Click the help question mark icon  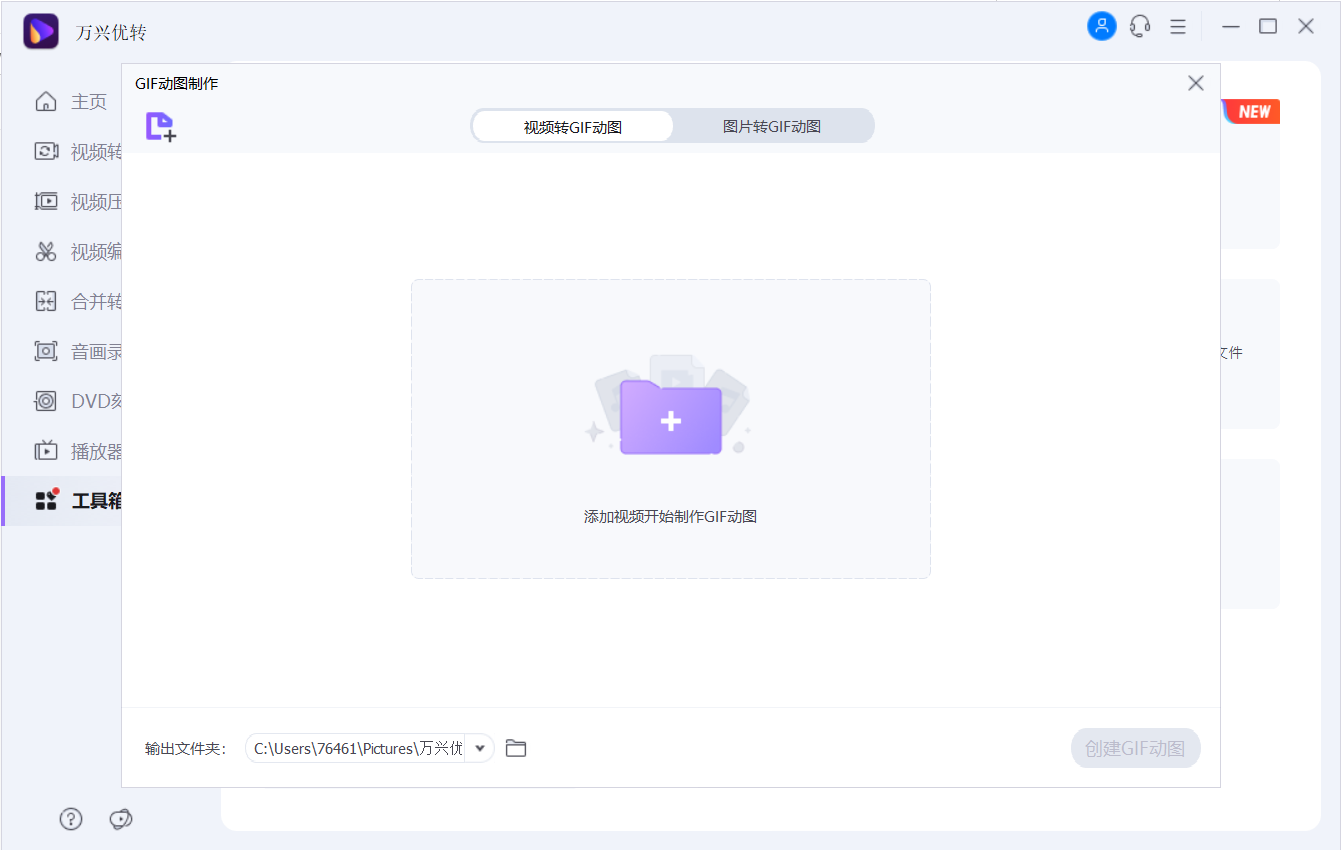coord(71,819)
